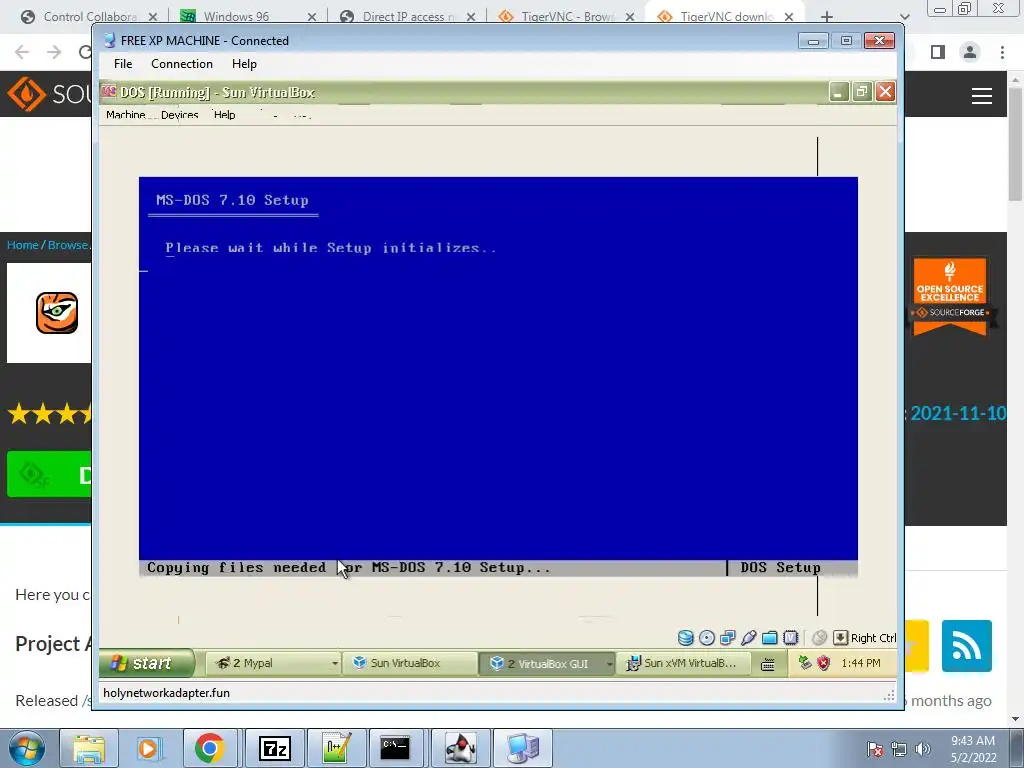1024x768 pixels.
Task: Click the Action Center flag tray icon
Action: (875, 749)
